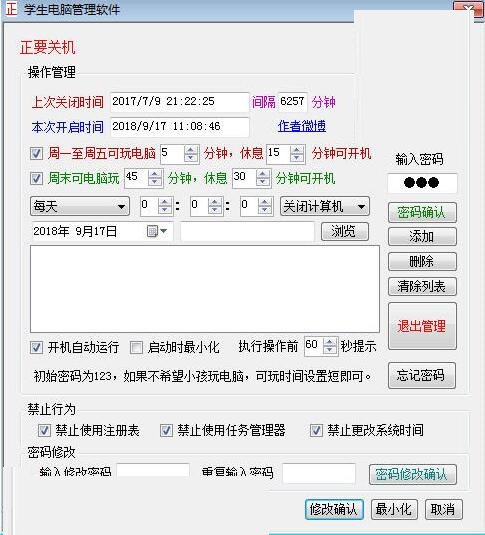Click the 取消 cancel button

click(444, 510)
